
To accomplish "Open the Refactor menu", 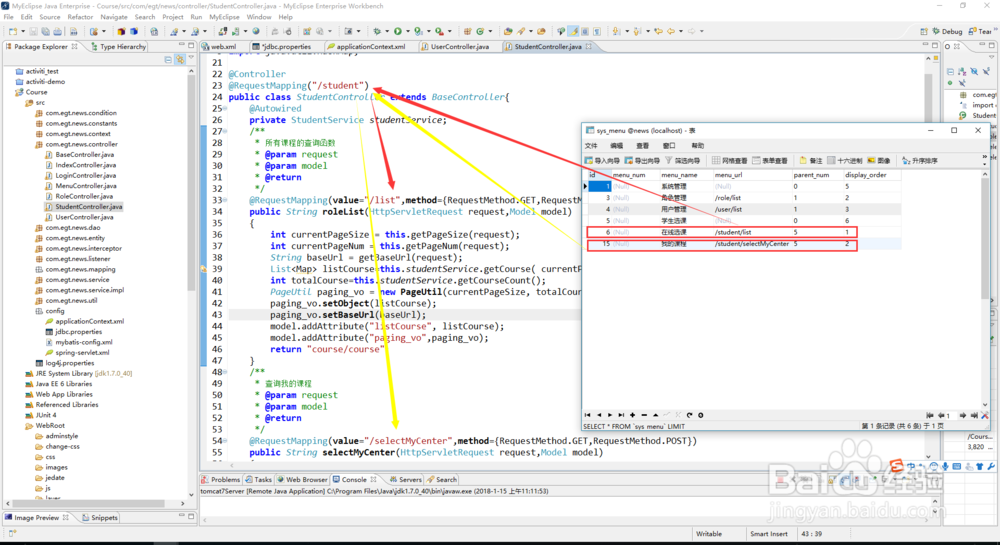I will [80, 17].
